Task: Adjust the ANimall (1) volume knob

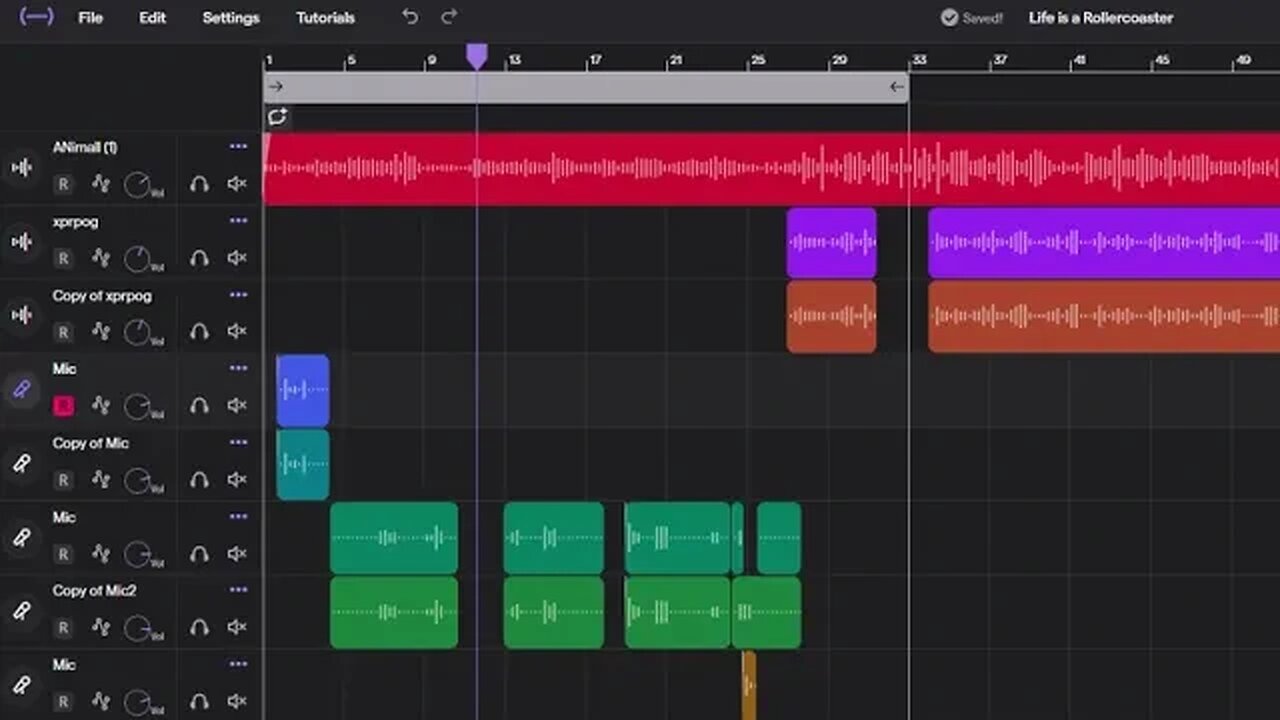Action: tap(137, 184)
